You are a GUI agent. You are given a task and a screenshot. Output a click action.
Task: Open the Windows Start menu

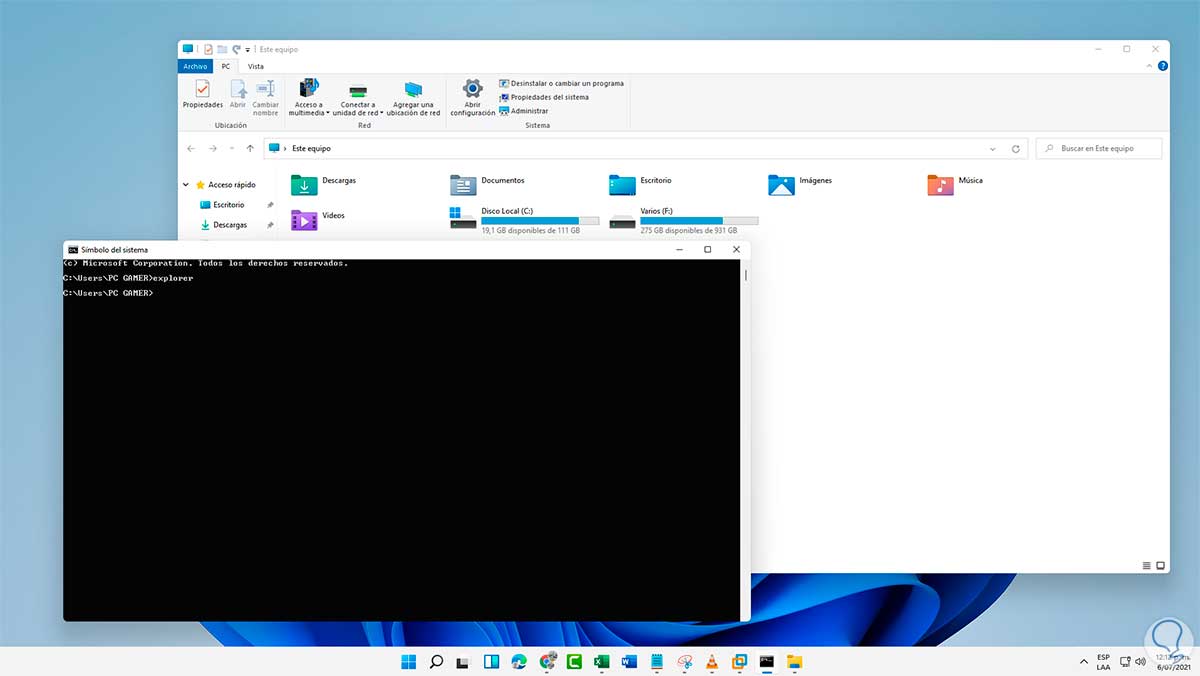tap(409, 662)
